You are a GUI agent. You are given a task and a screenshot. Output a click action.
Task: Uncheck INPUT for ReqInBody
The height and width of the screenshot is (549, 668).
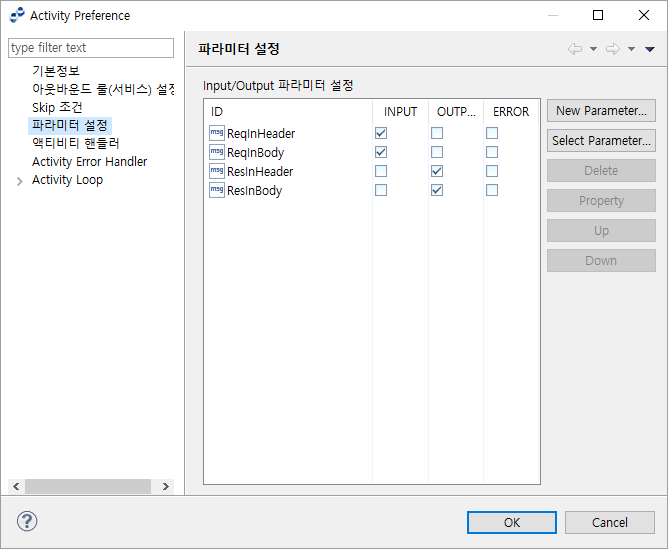(x=381, y=152)
